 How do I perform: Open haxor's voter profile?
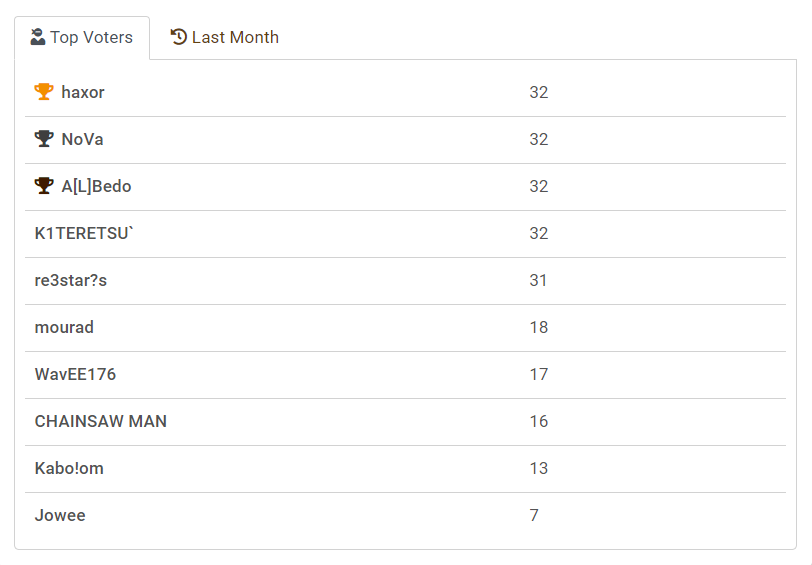83,92
